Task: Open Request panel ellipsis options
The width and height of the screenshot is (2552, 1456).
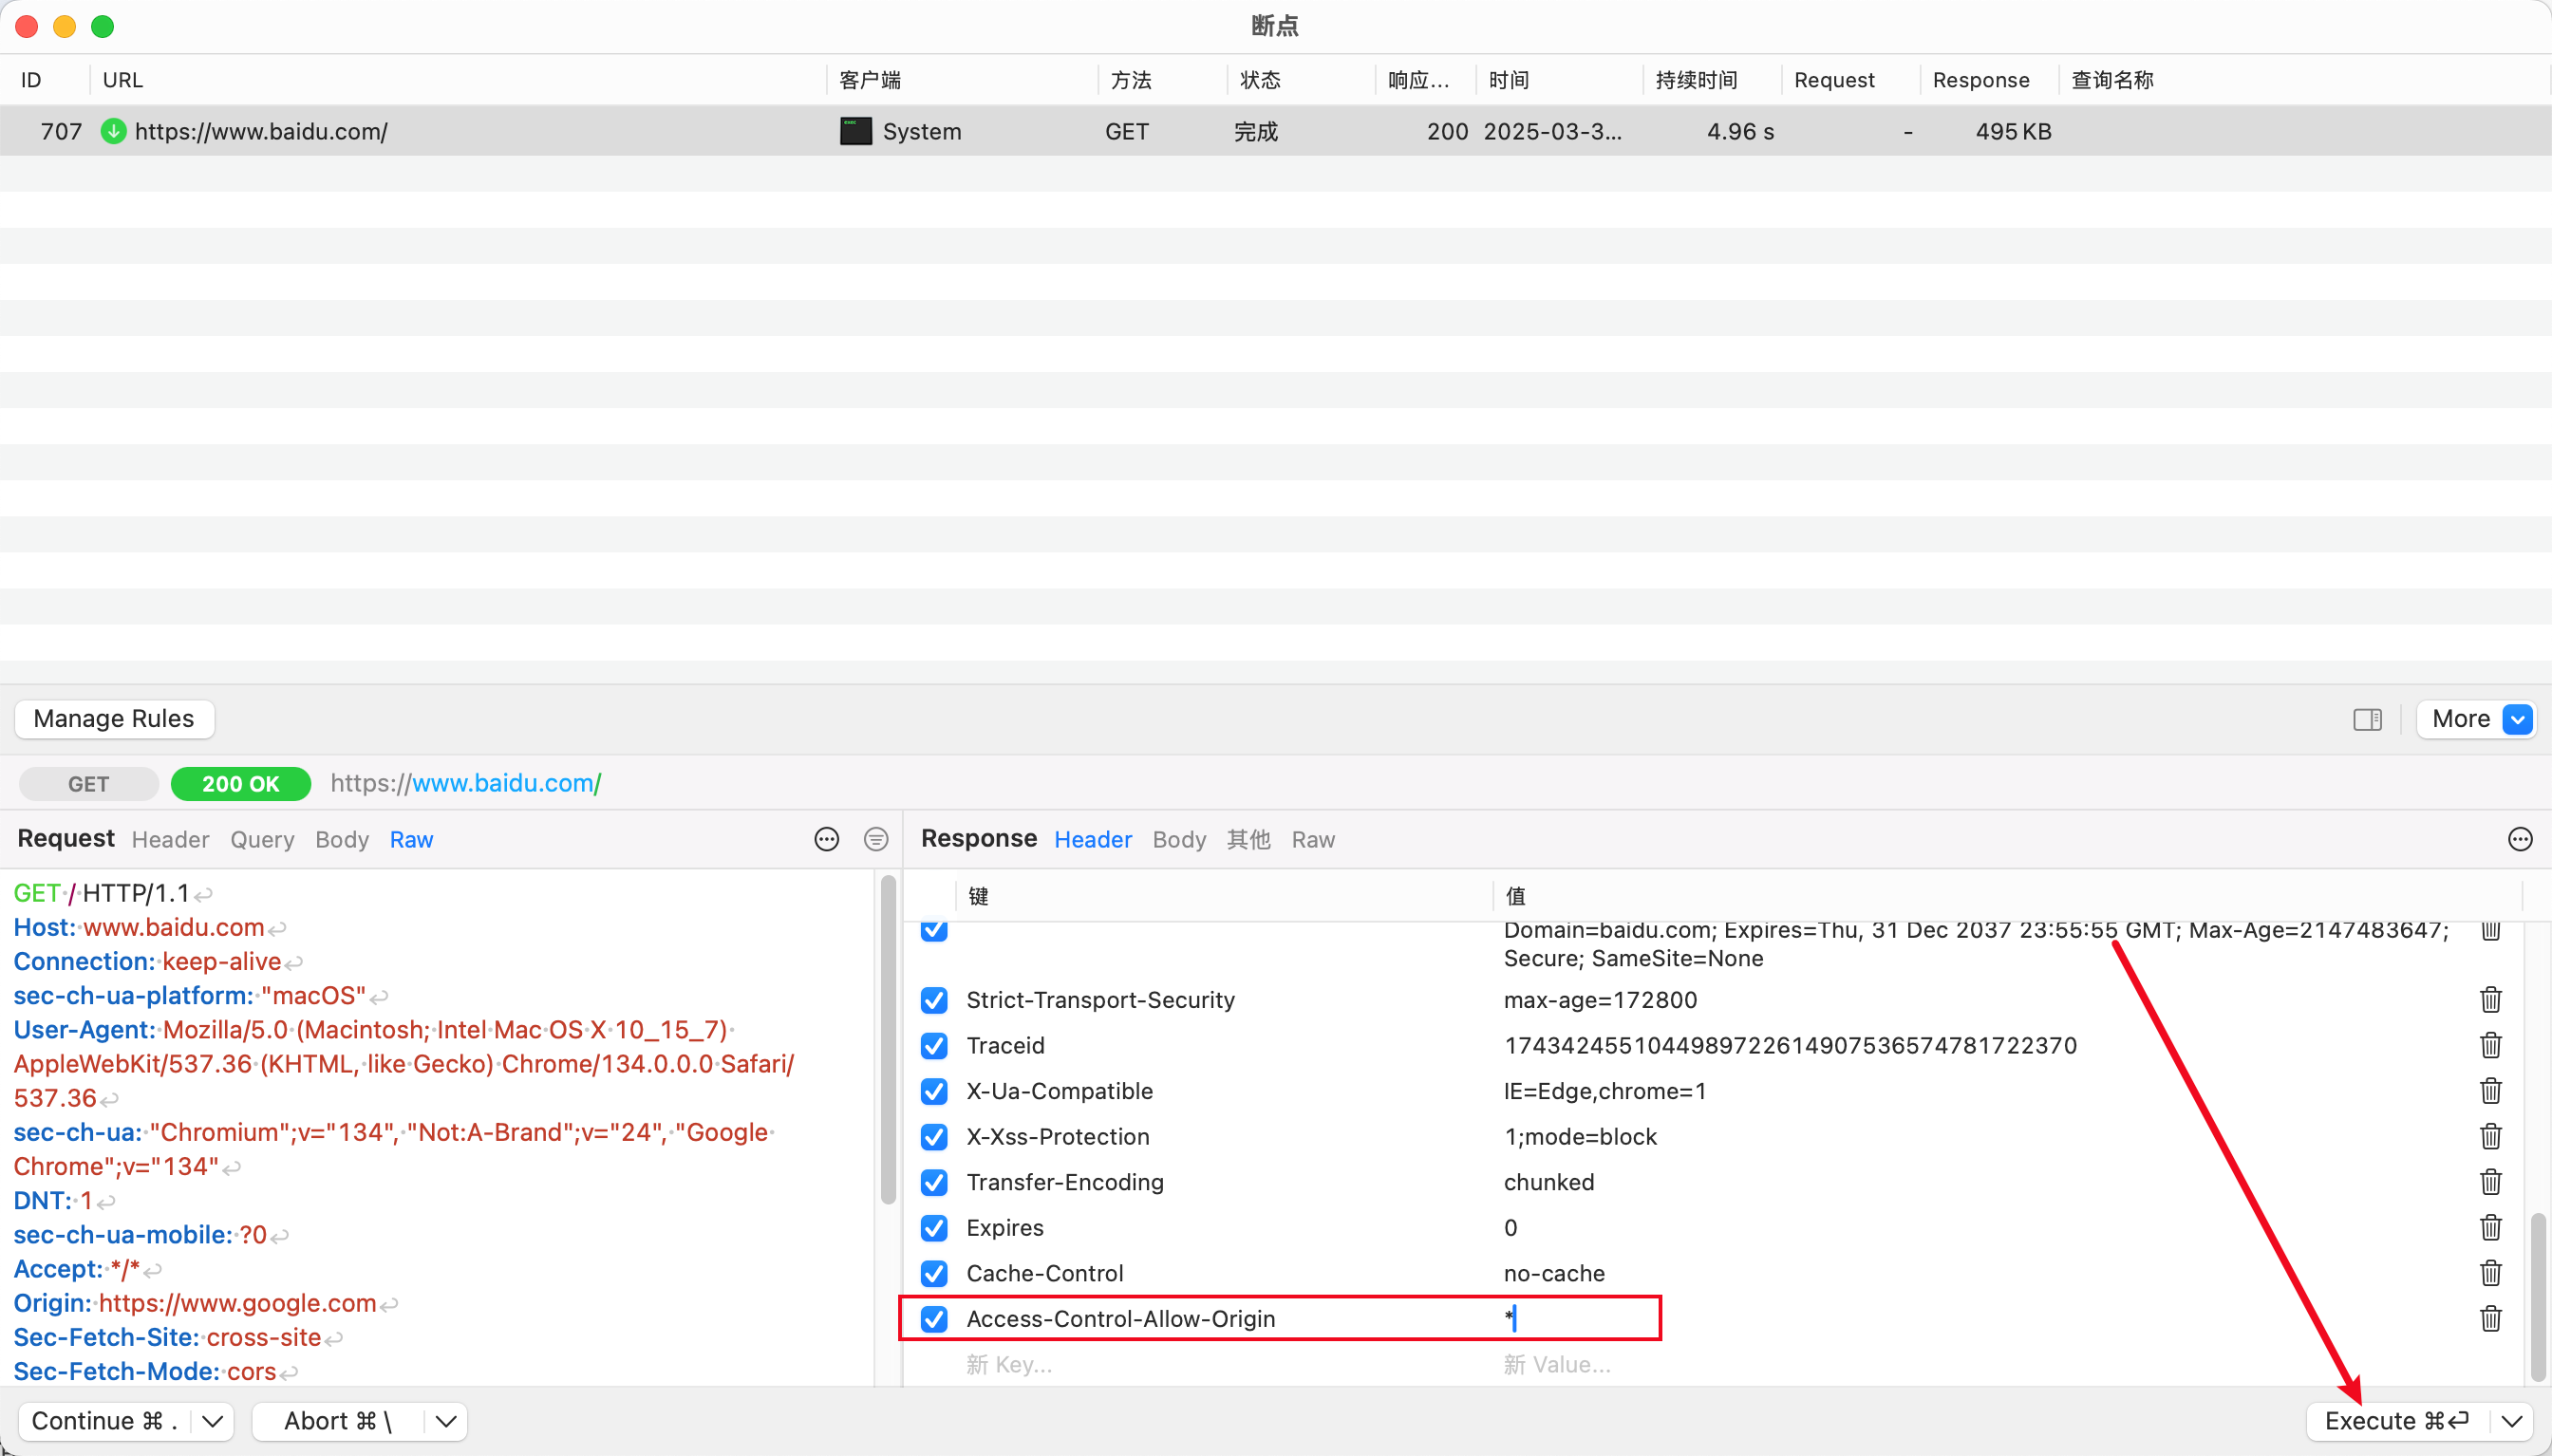Action: [x=826, y=839]
